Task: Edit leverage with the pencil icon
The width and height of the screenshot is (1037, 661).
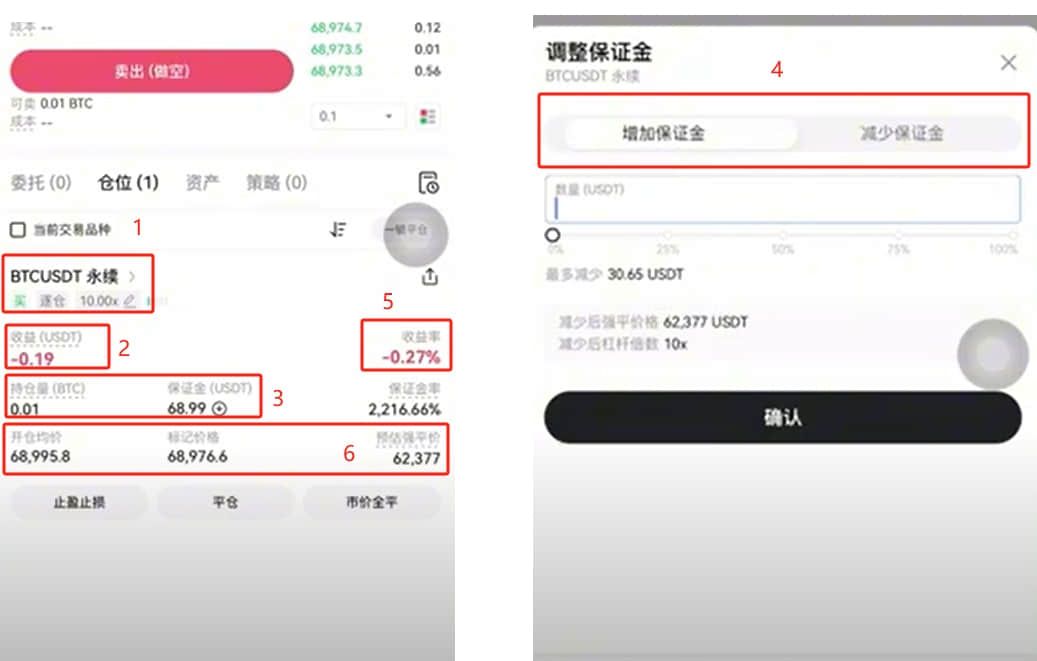Action: pos(130,301)
